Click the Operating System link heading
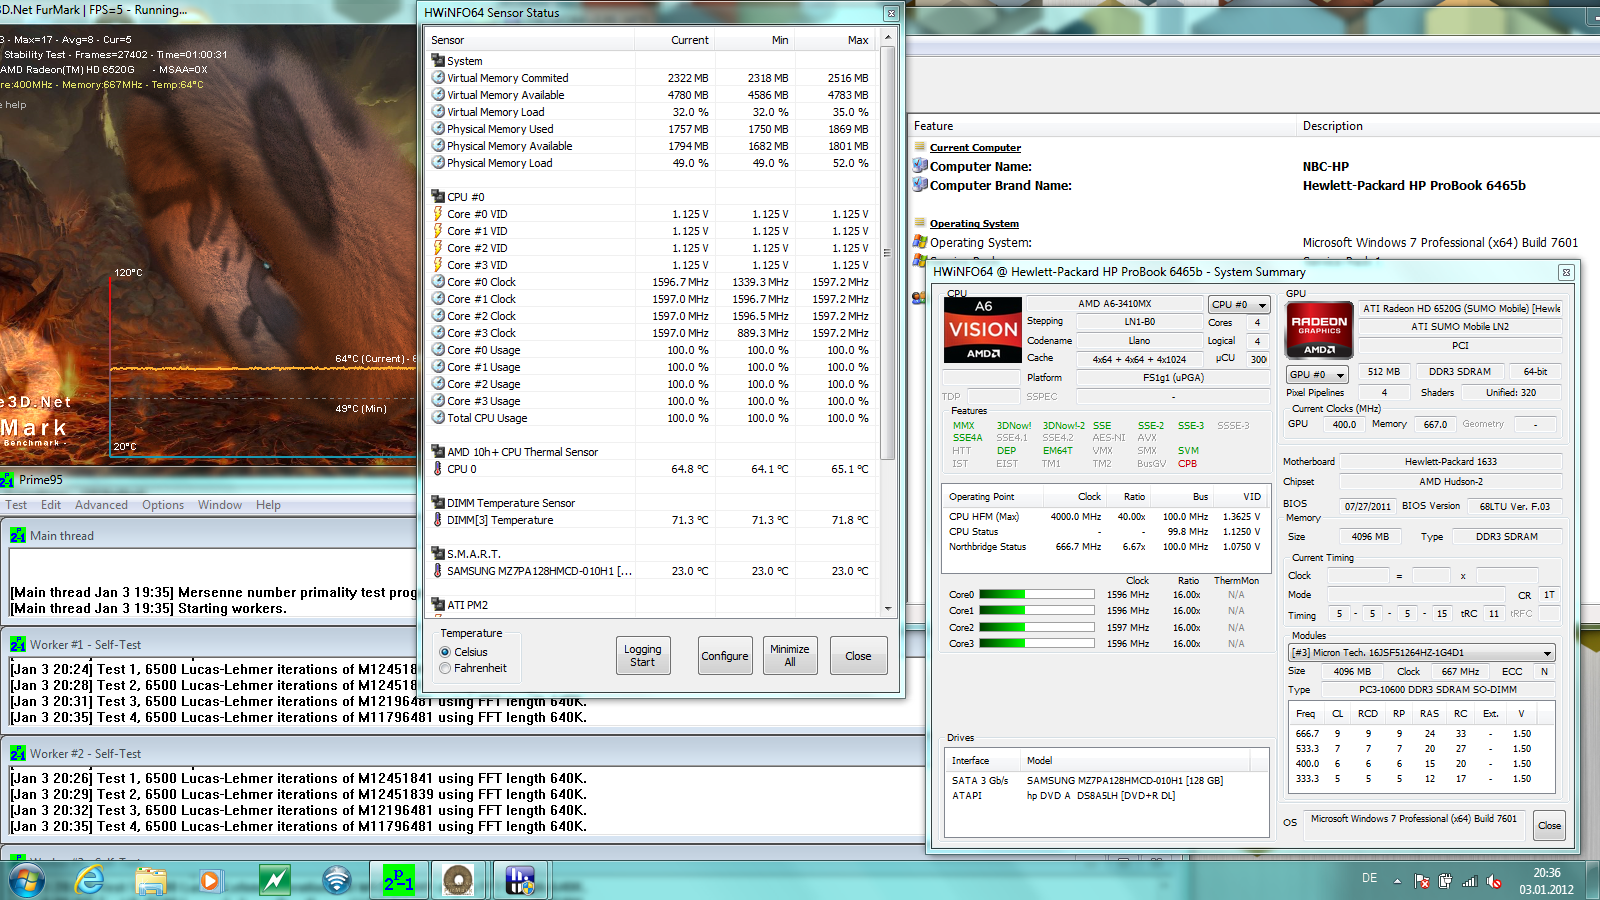 click(974, 224)
